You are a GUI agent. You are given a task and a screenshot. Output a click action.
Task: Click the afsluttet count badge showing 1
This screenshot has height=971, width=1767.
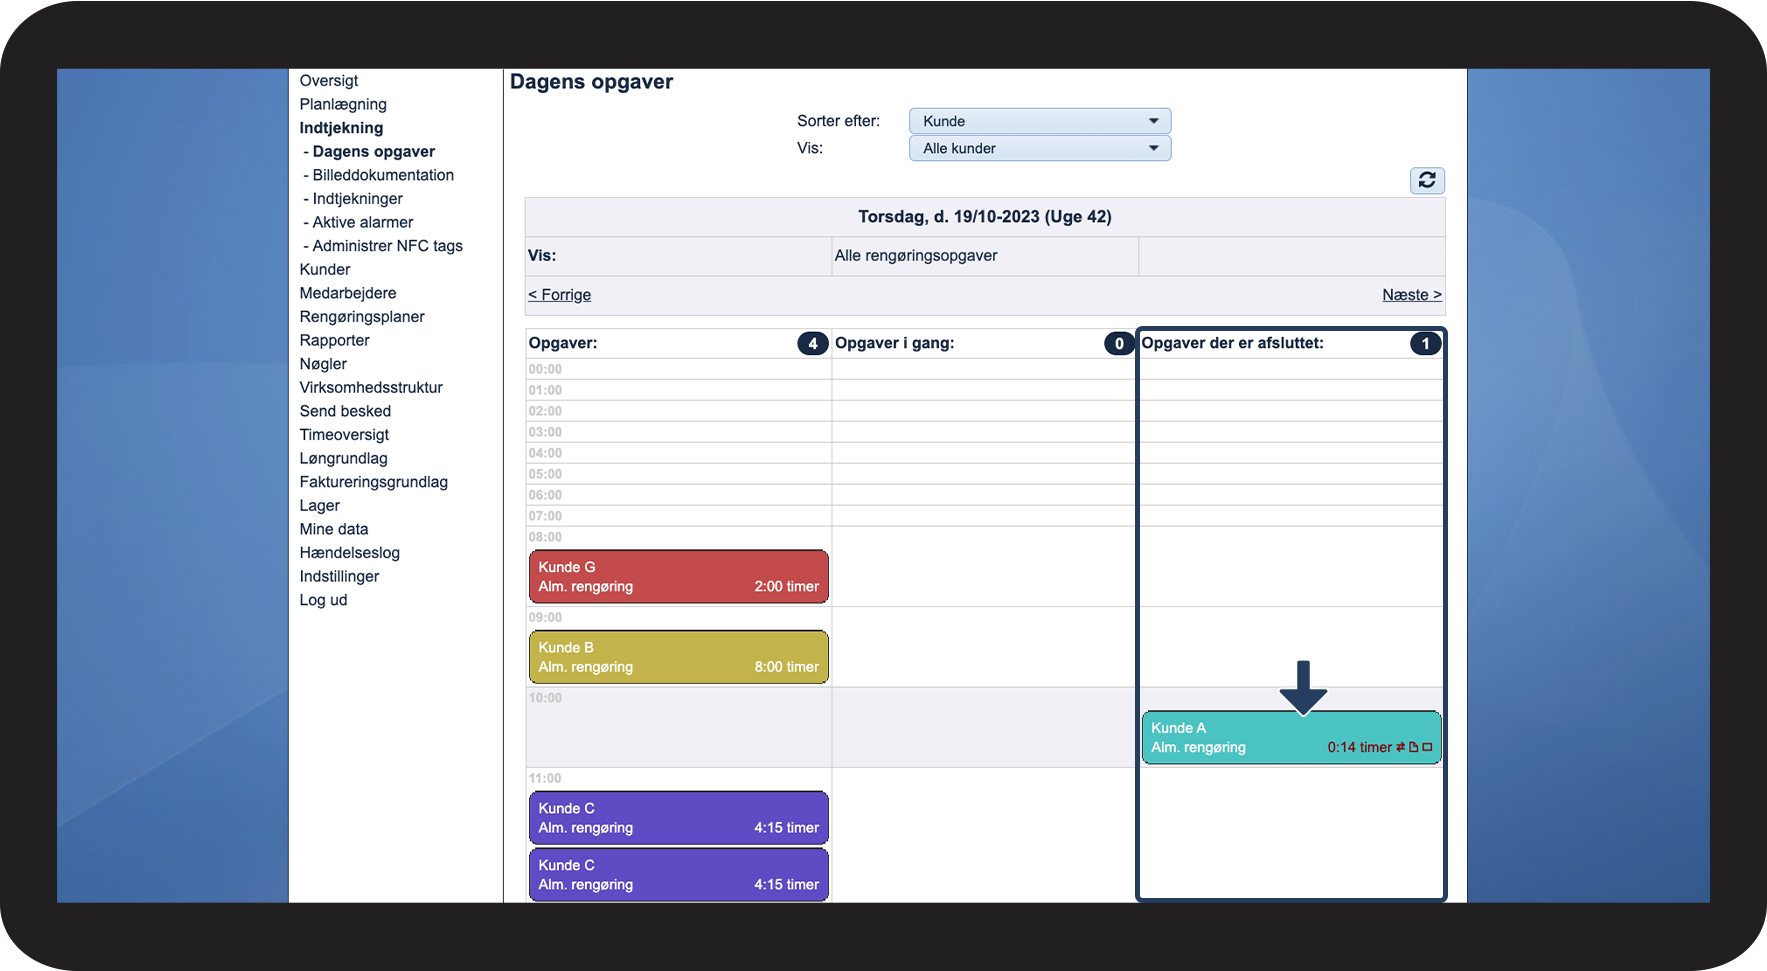coord(1426,343)
